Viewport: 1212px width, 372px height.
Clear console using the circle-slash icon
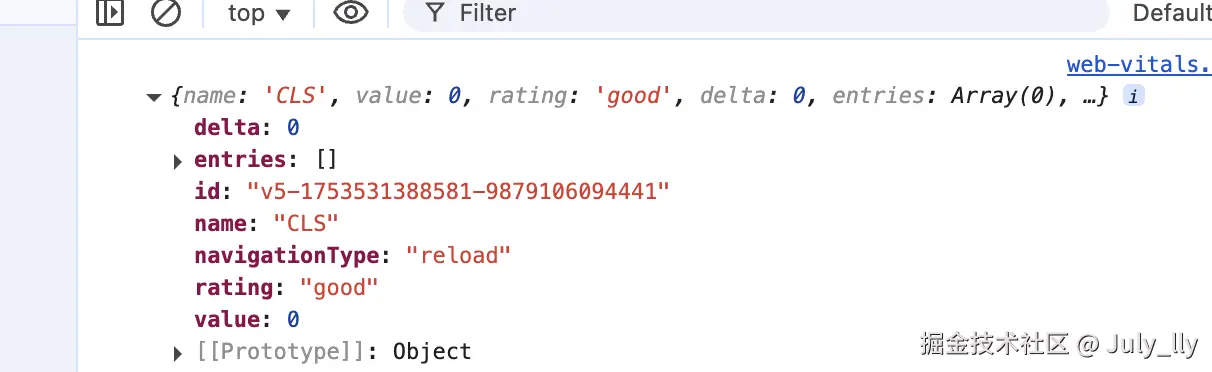pyautogui.click(x=165, y=13)
